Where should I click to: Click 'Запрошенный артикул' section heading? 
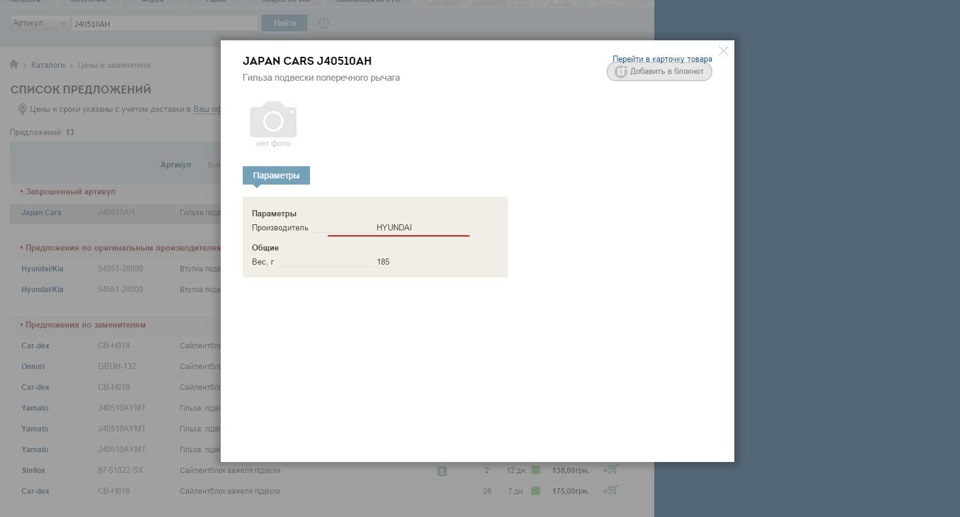(x=68, y=192)
